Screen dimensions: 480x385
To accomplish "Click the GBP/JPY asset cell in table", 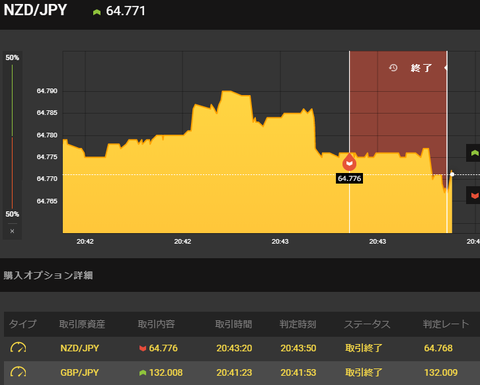I will point(80,372).
